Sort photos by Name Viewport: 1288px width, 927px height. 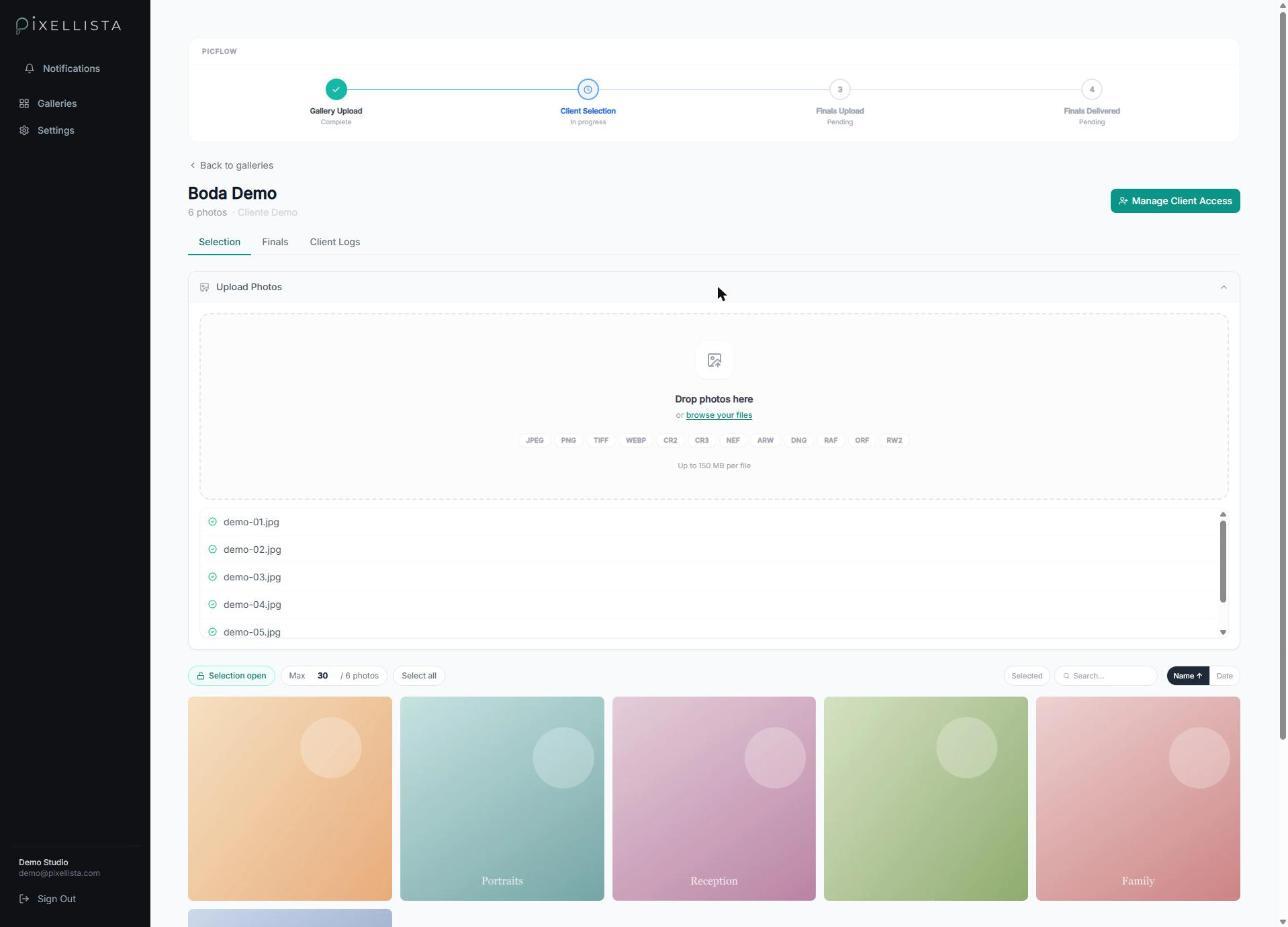coord(1188,676)
